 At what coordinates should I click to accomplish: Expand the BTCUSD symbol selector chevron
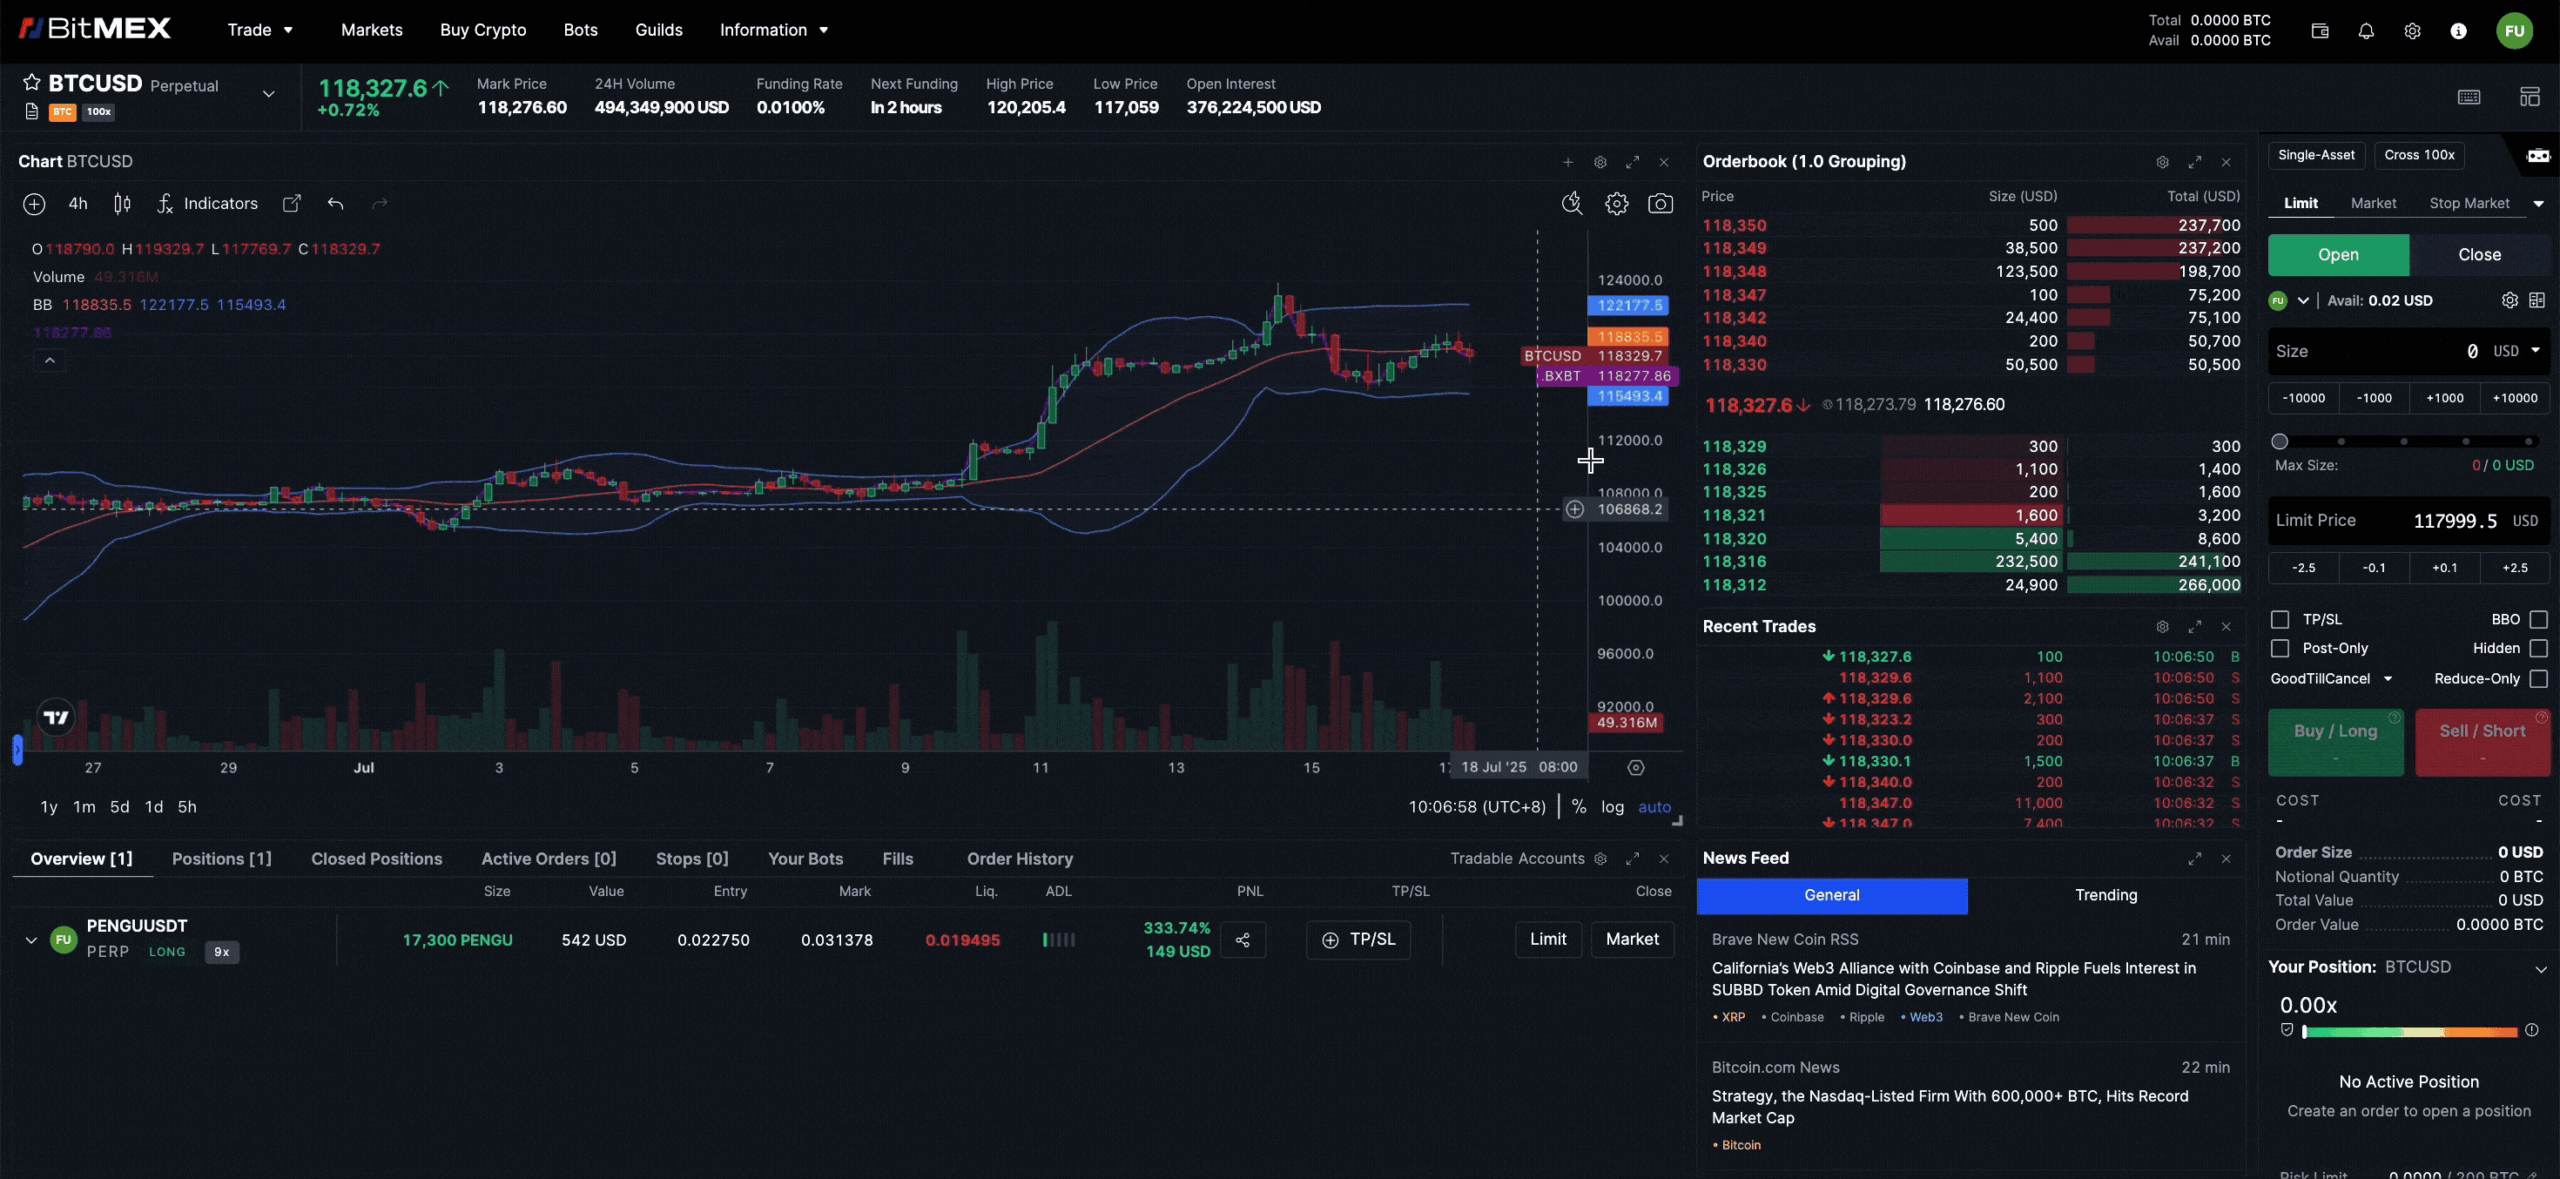click(x=268, y=94)
